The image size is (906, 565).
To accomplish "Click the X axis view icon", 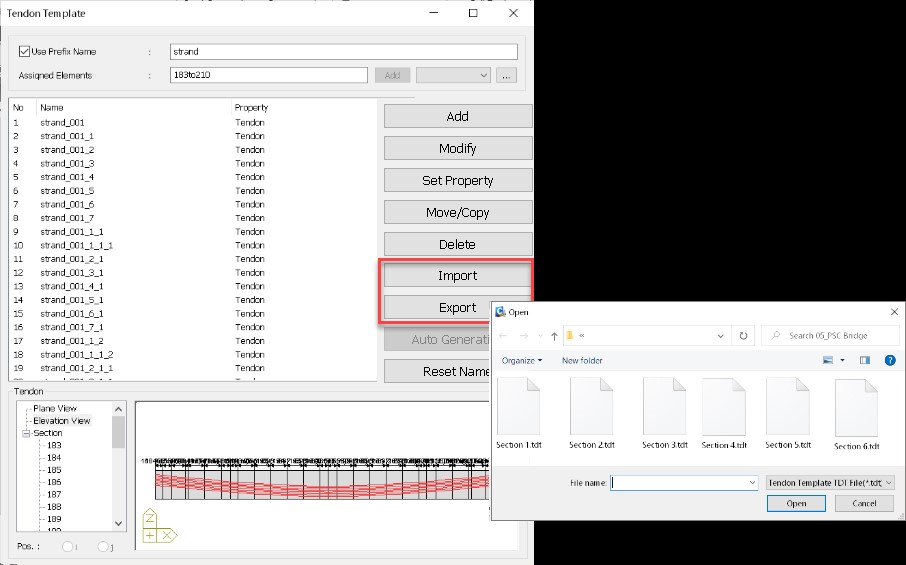I will 168,536.
